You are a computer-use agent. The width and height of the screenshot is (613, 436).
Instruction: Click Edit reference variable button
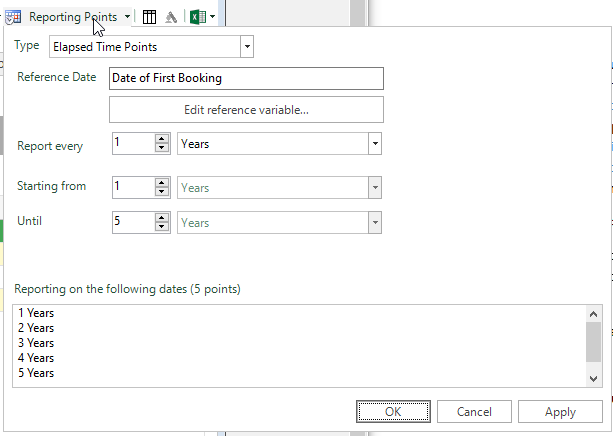coord(246,110)
